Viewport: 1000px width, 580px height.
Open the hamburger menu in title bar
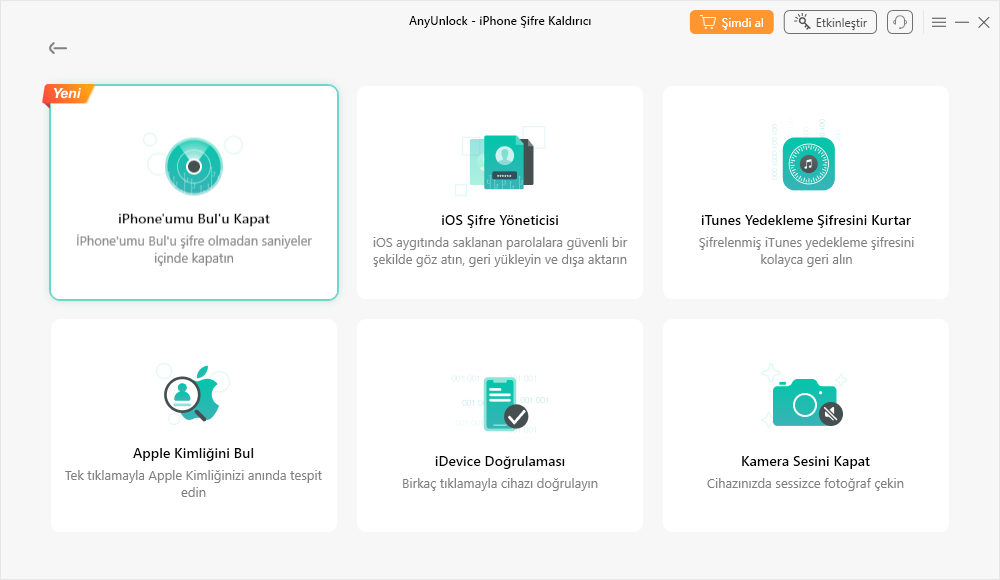[x=939, y=22]
